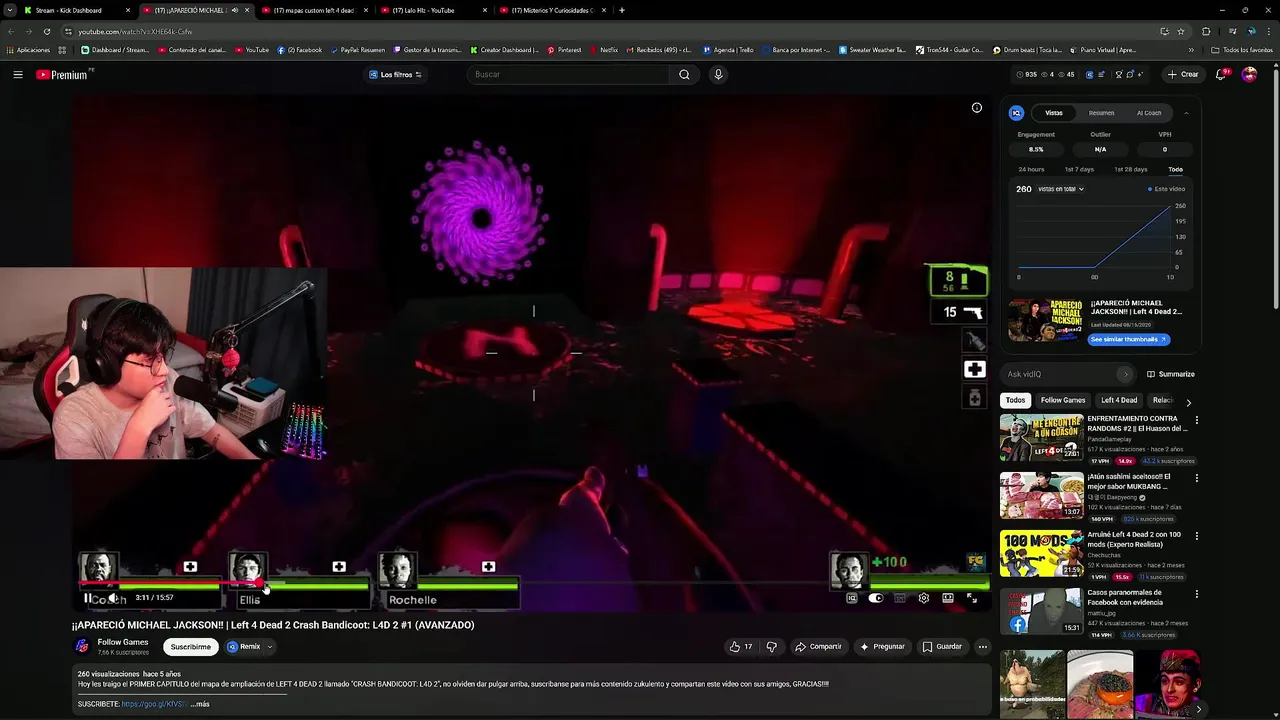Image resolution: width=1280 pixels, height=720 pixels.
Task: Click the Preguntar button
Action: point(882,647)
